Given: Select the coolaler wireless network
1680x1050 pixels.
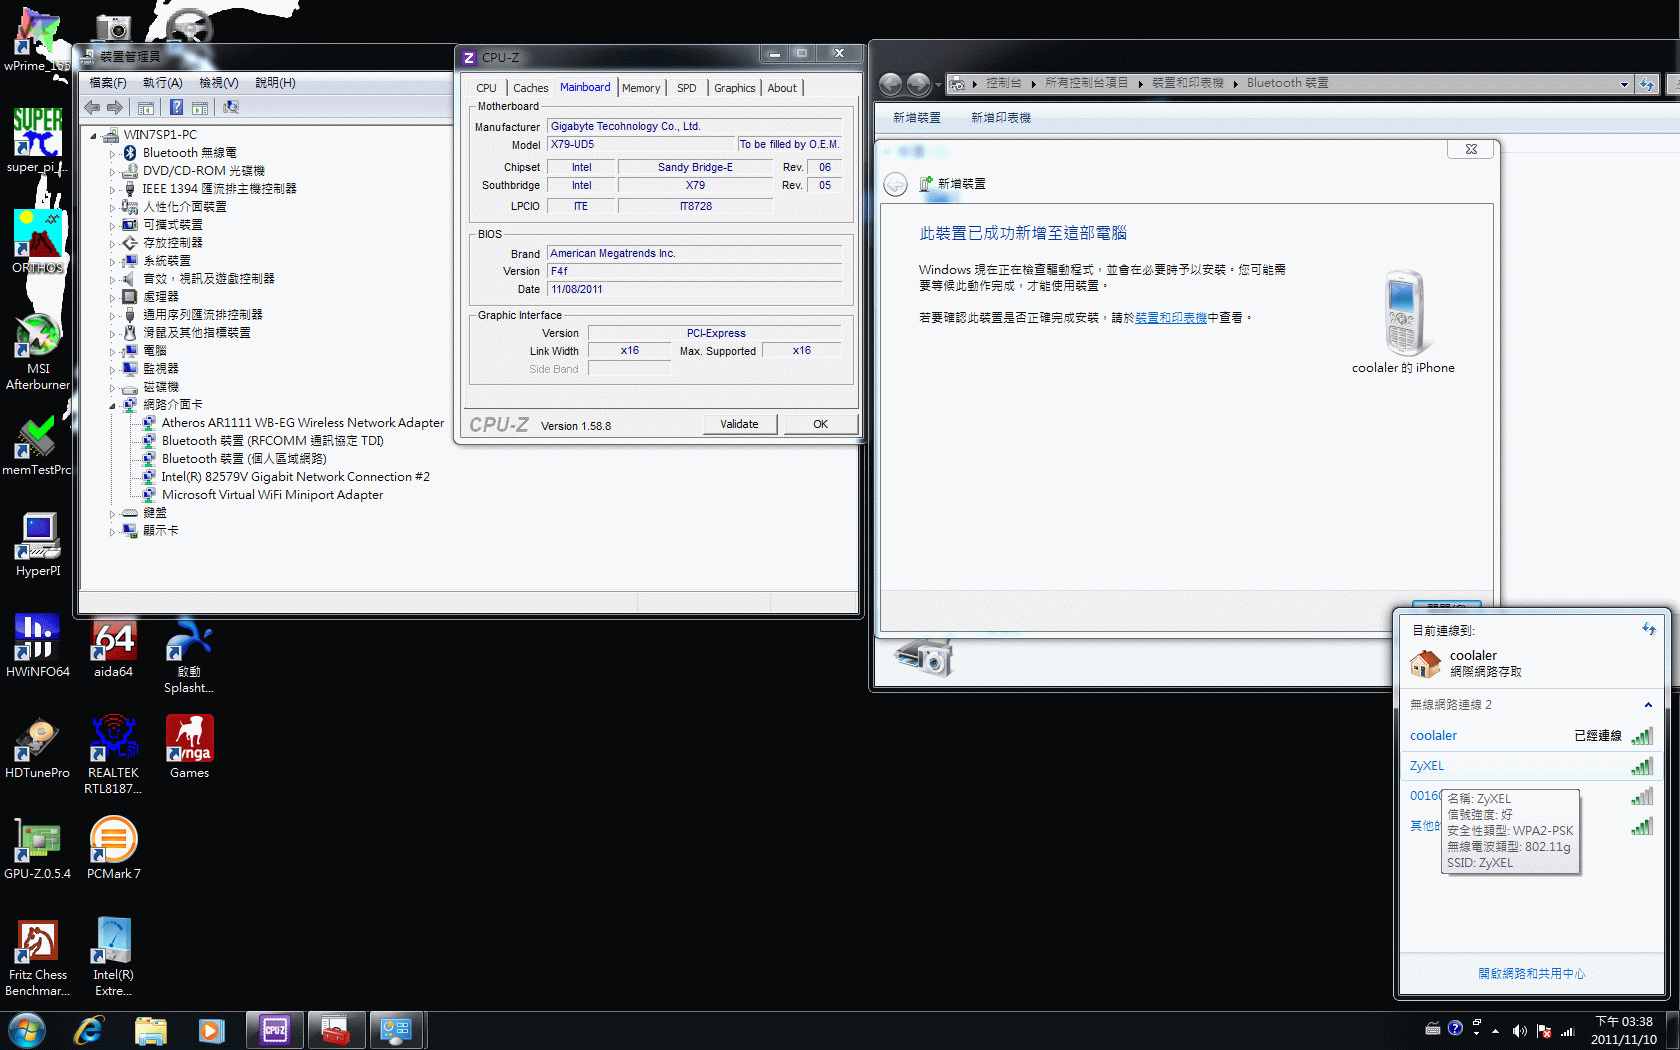Looking at the screenshot, I should [x=1531, y=736].
